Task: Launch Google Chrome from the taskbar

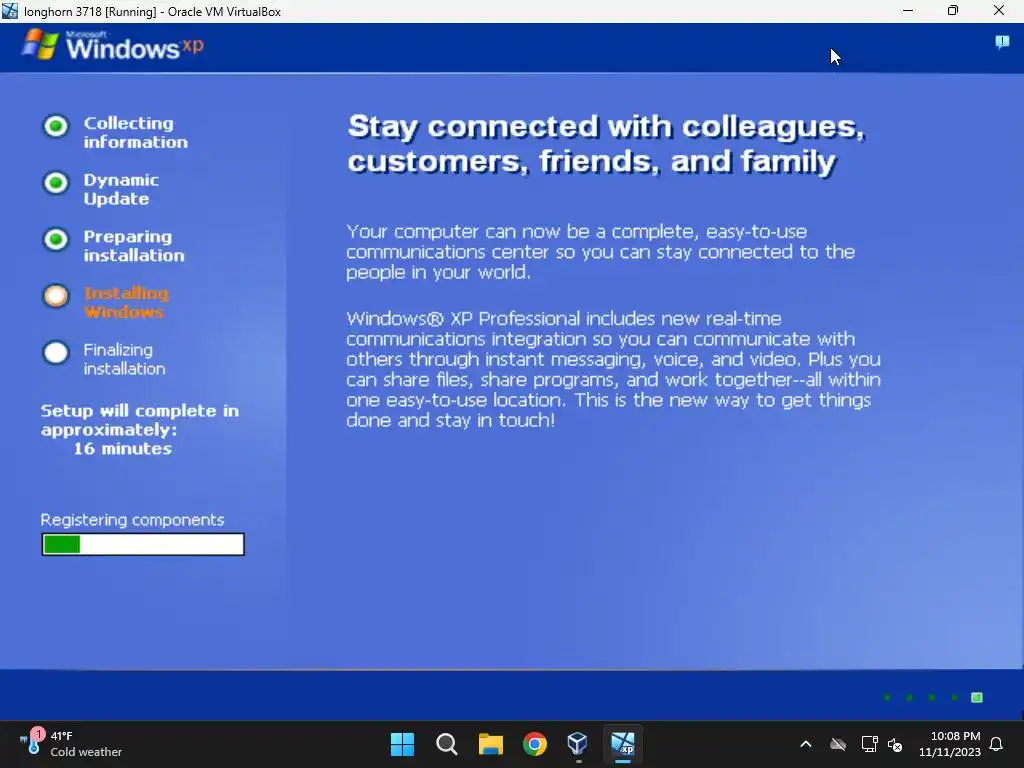Action: [535, 744]
